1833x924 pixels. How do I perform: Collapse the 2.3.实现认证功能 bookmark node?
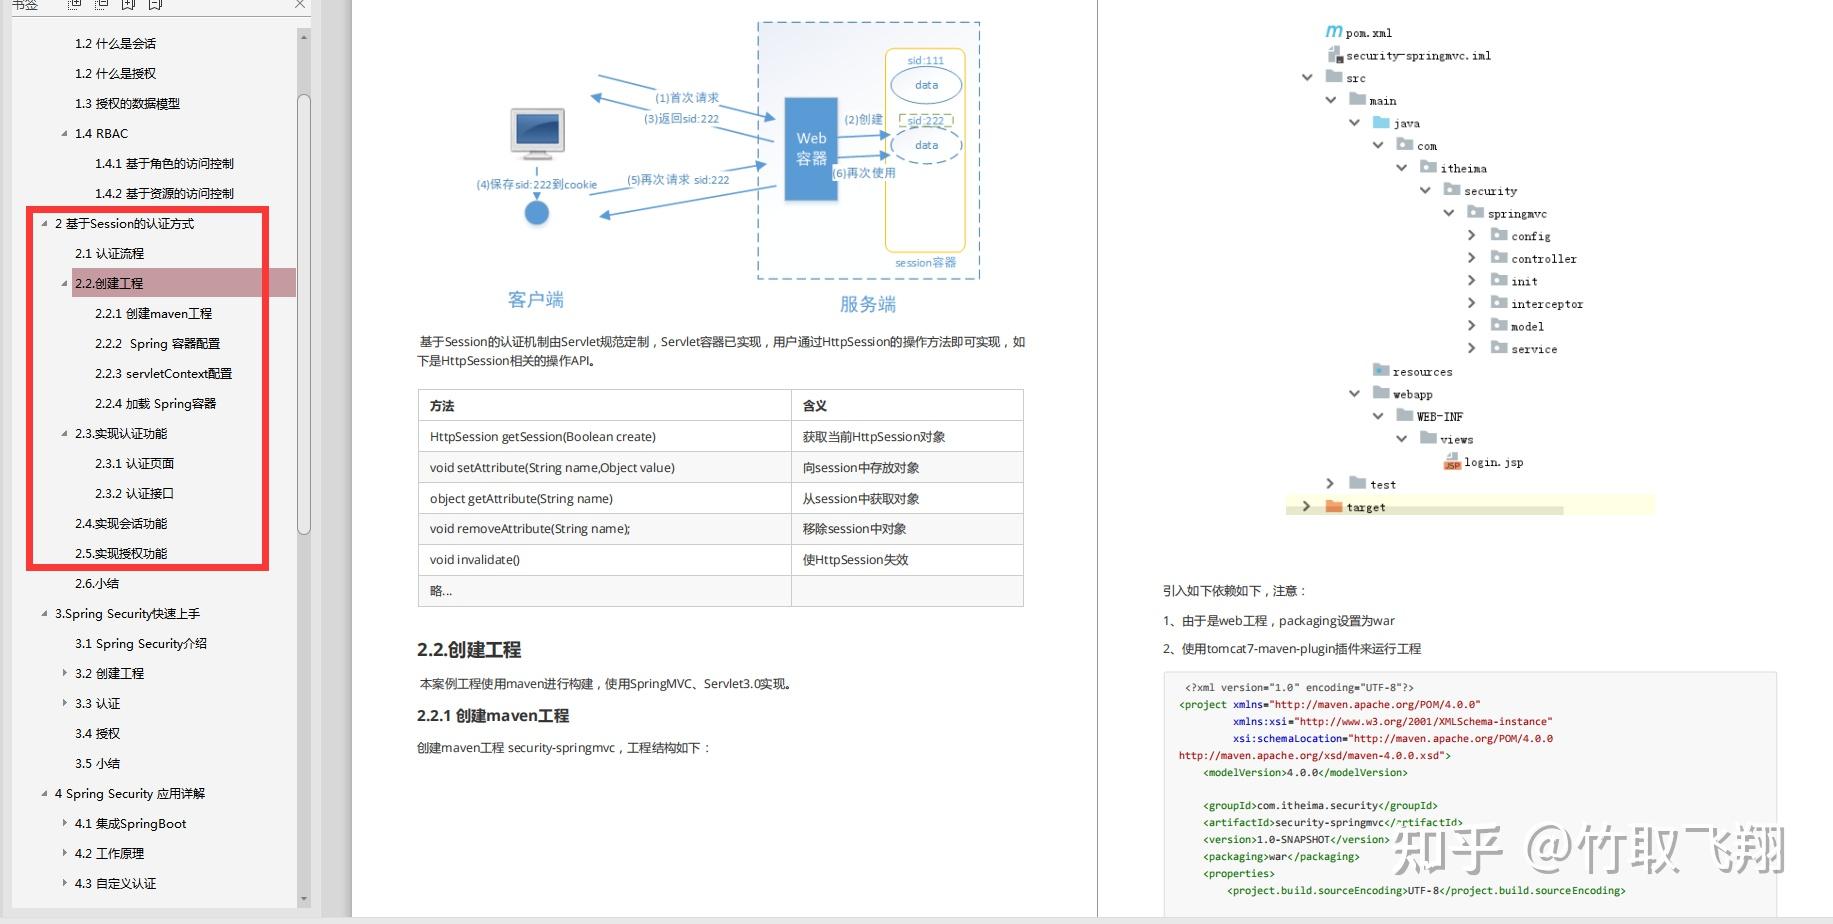(65, 434)
